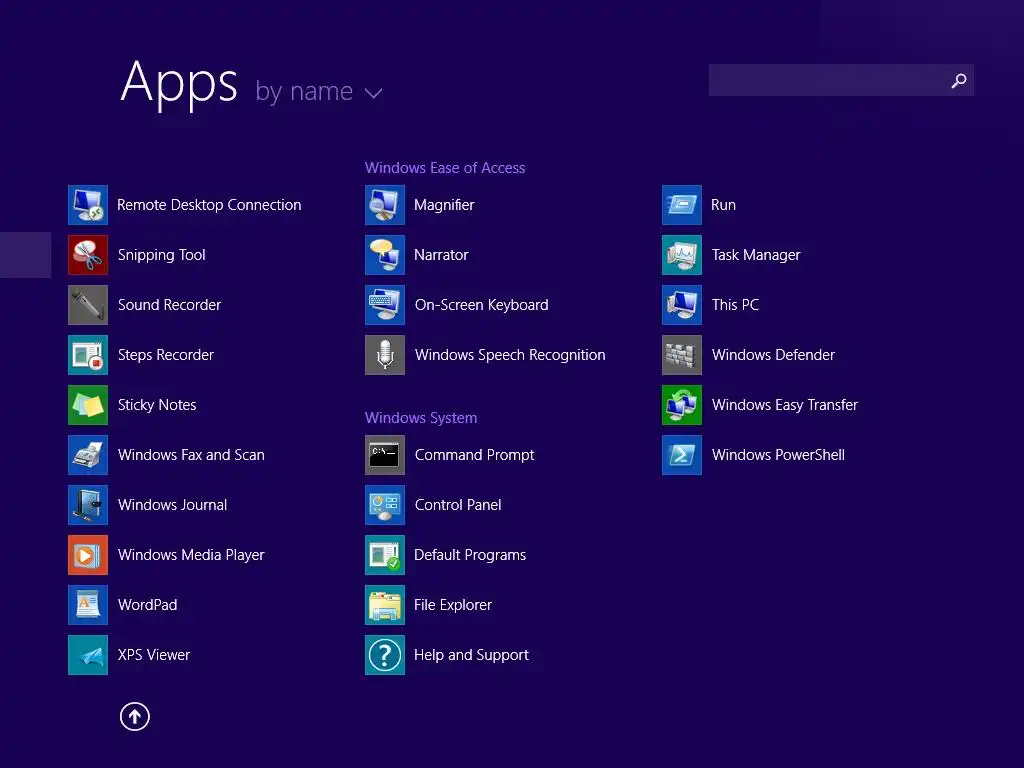Select the 'Sound Recorder' text
Viewport: 1024px width, 768px height.
pos(169,305)
